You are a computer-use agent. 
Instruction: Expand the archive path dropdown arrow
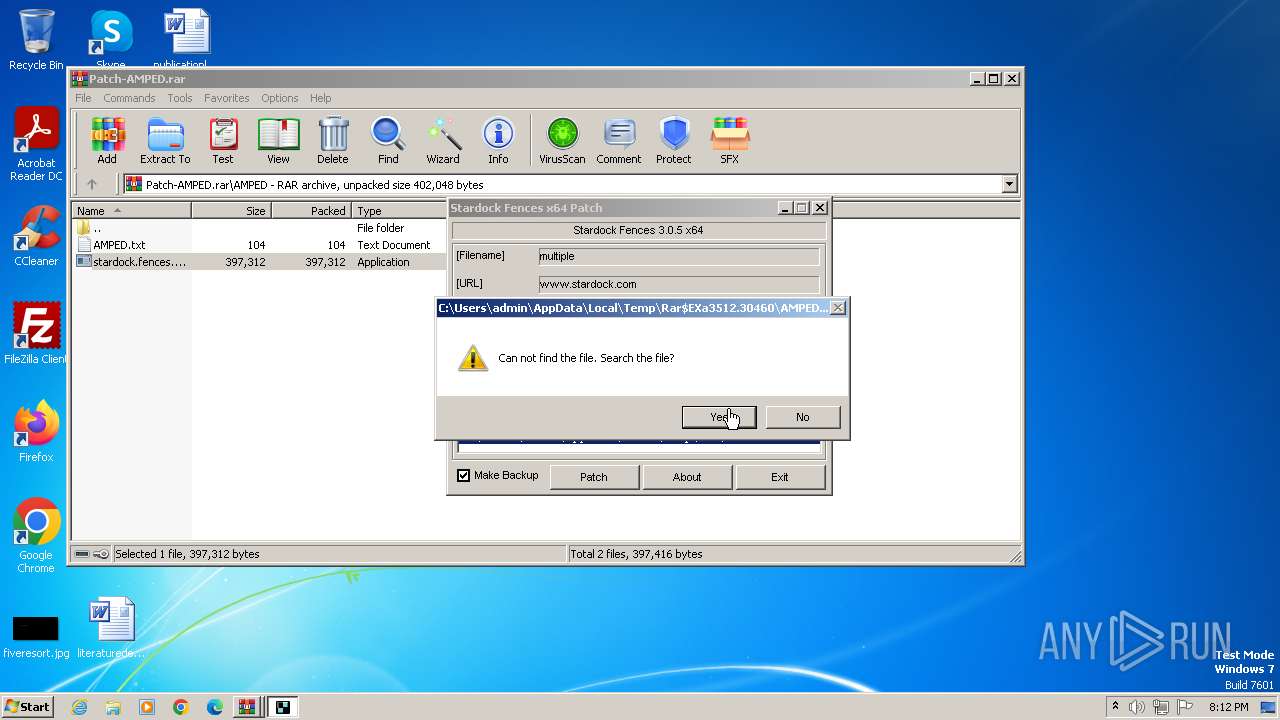click(1009, 184)
